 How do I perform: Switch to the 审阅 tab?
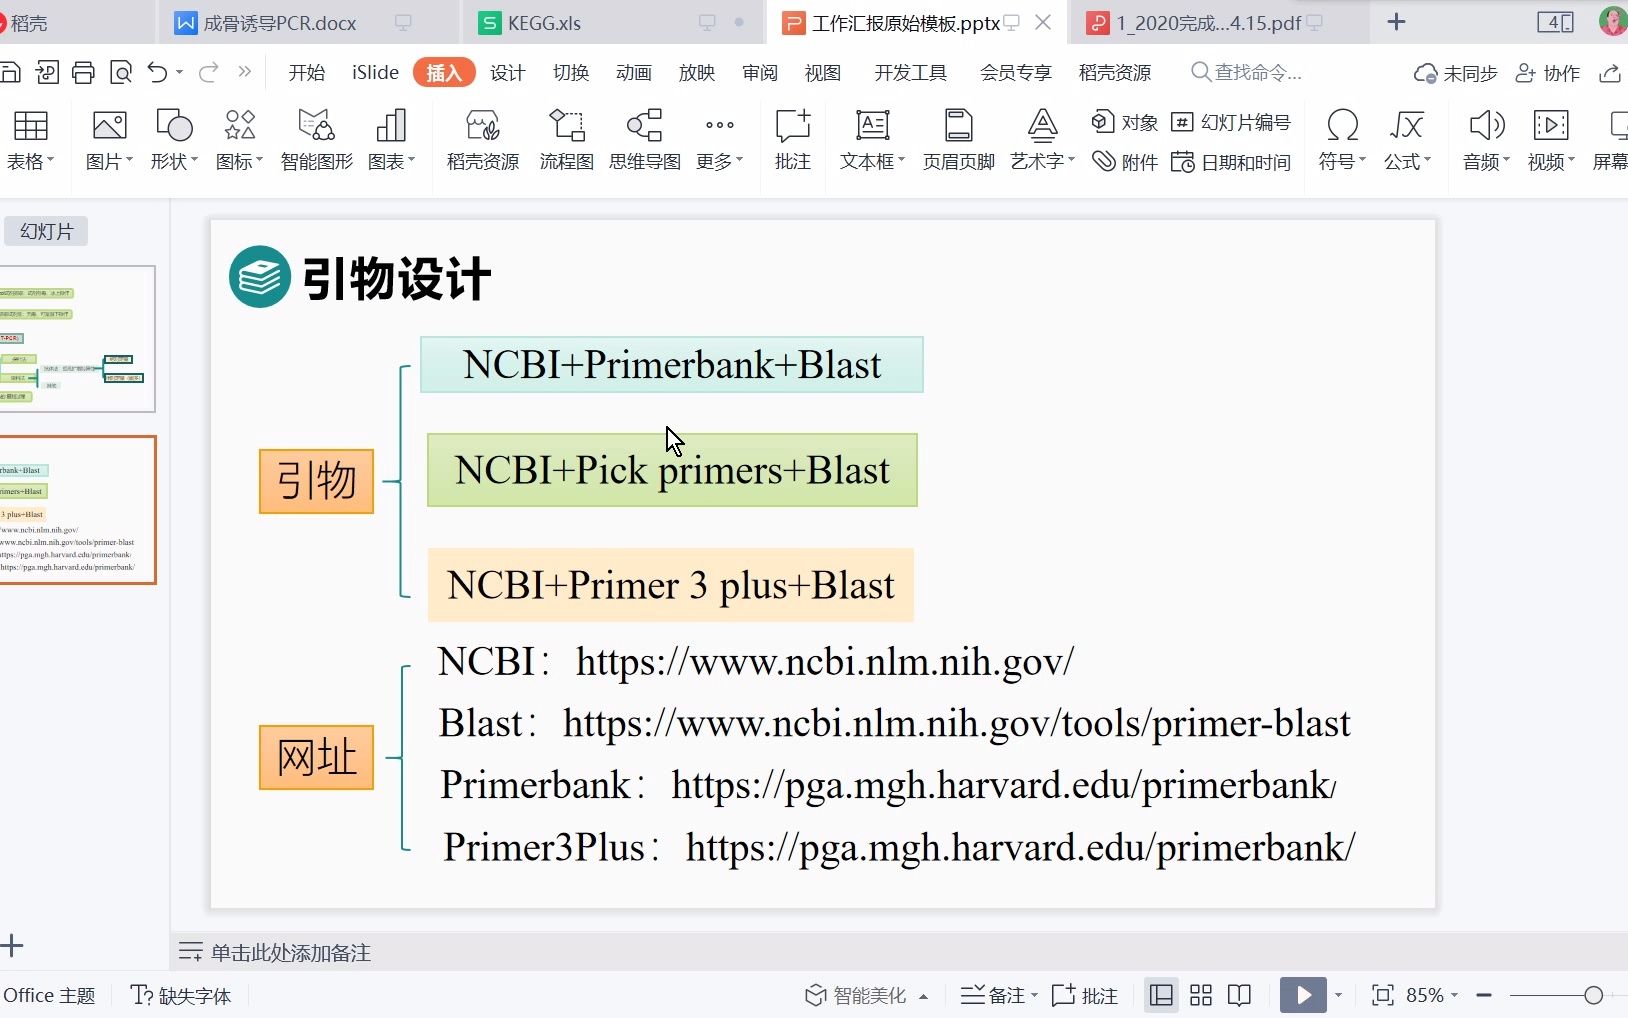(x=759, y=72)
